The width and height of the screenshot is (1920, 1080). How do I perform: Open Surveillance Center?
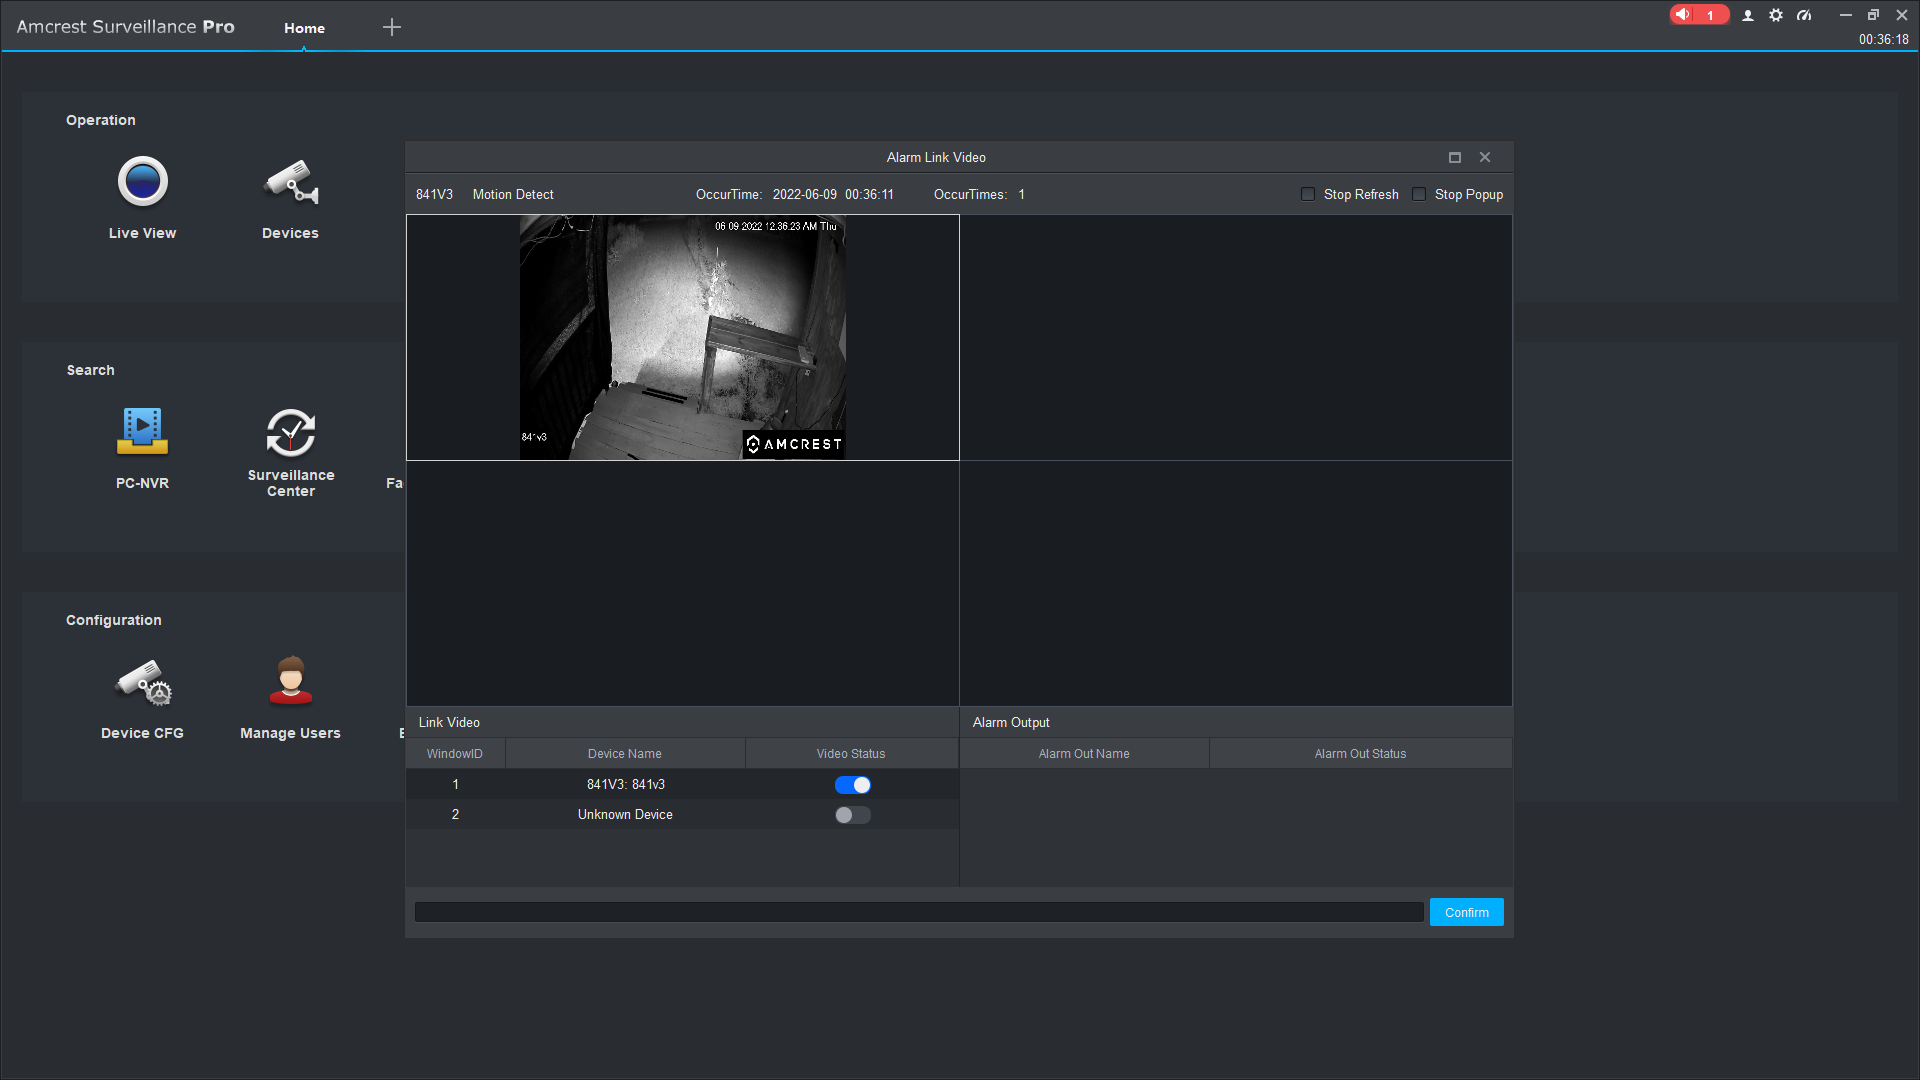tap(291, 452)
